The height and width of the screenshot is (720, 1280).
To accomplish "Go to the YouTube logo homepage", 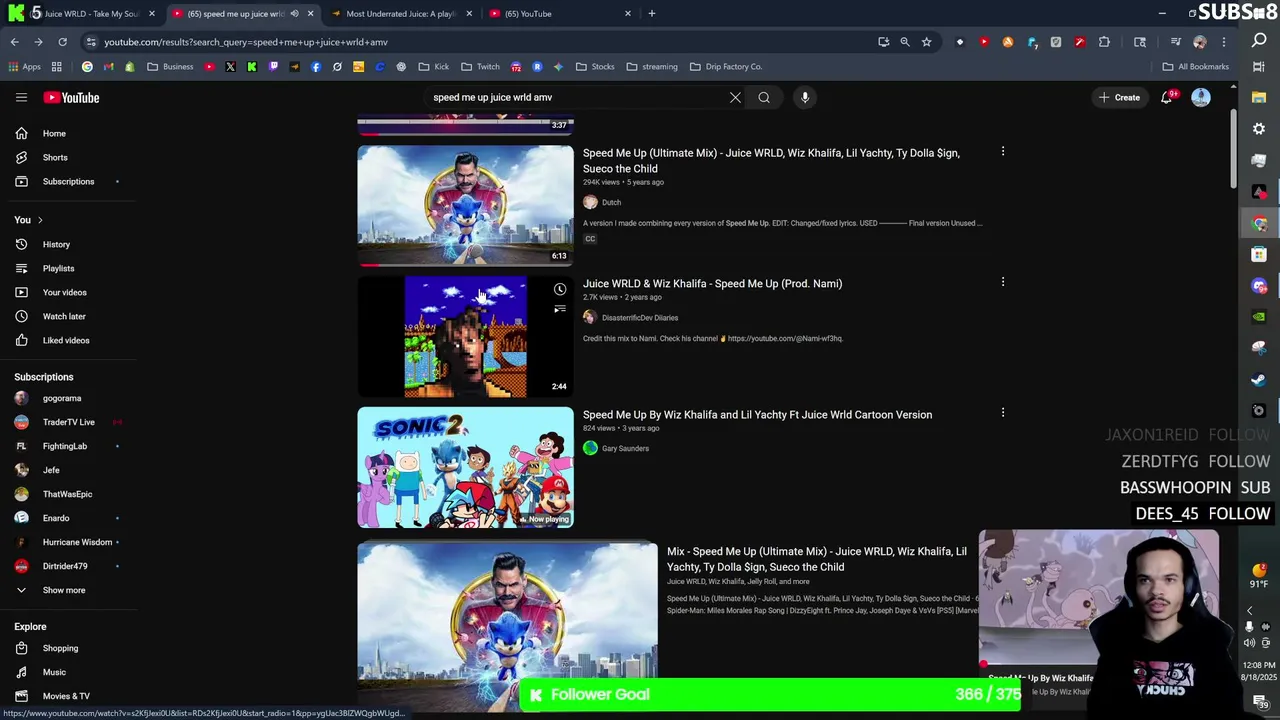I will (71, 97).
